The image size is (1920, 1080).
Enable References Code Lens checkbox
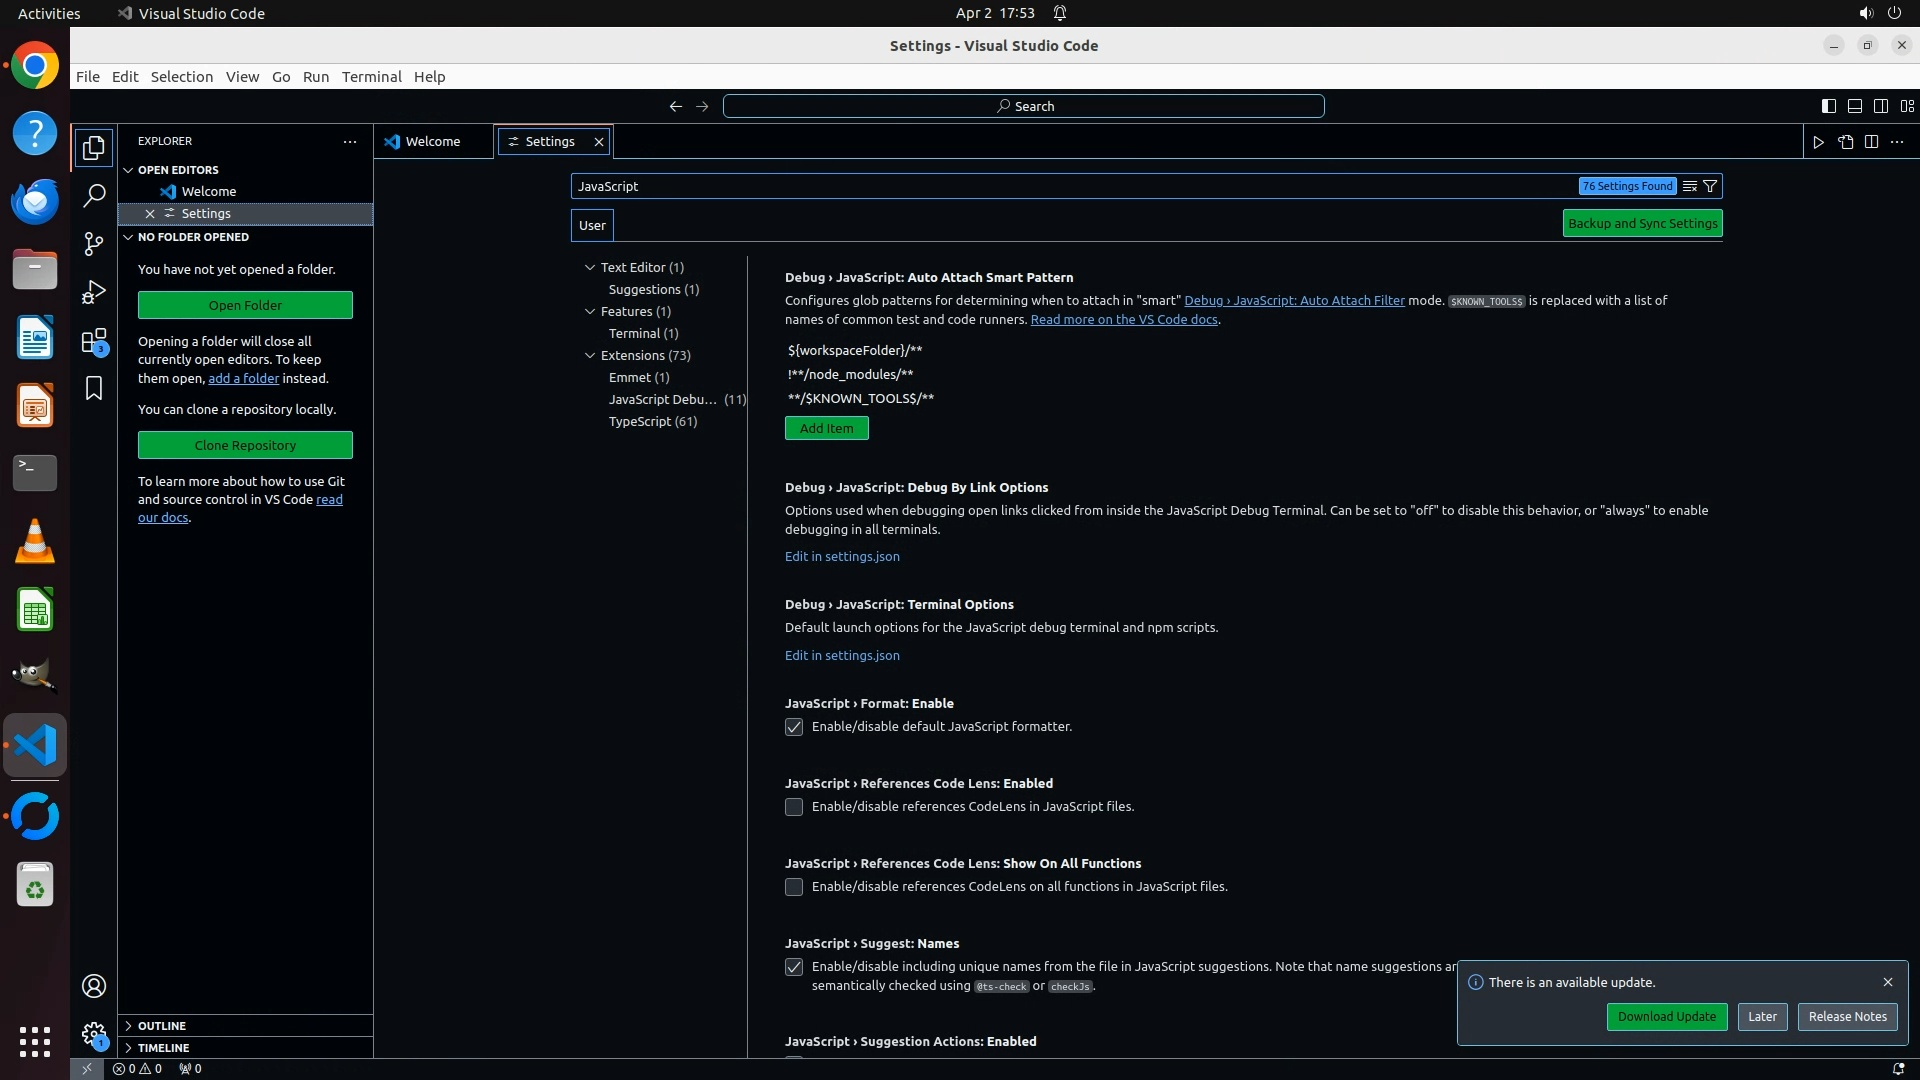click(x=794, y=807)
